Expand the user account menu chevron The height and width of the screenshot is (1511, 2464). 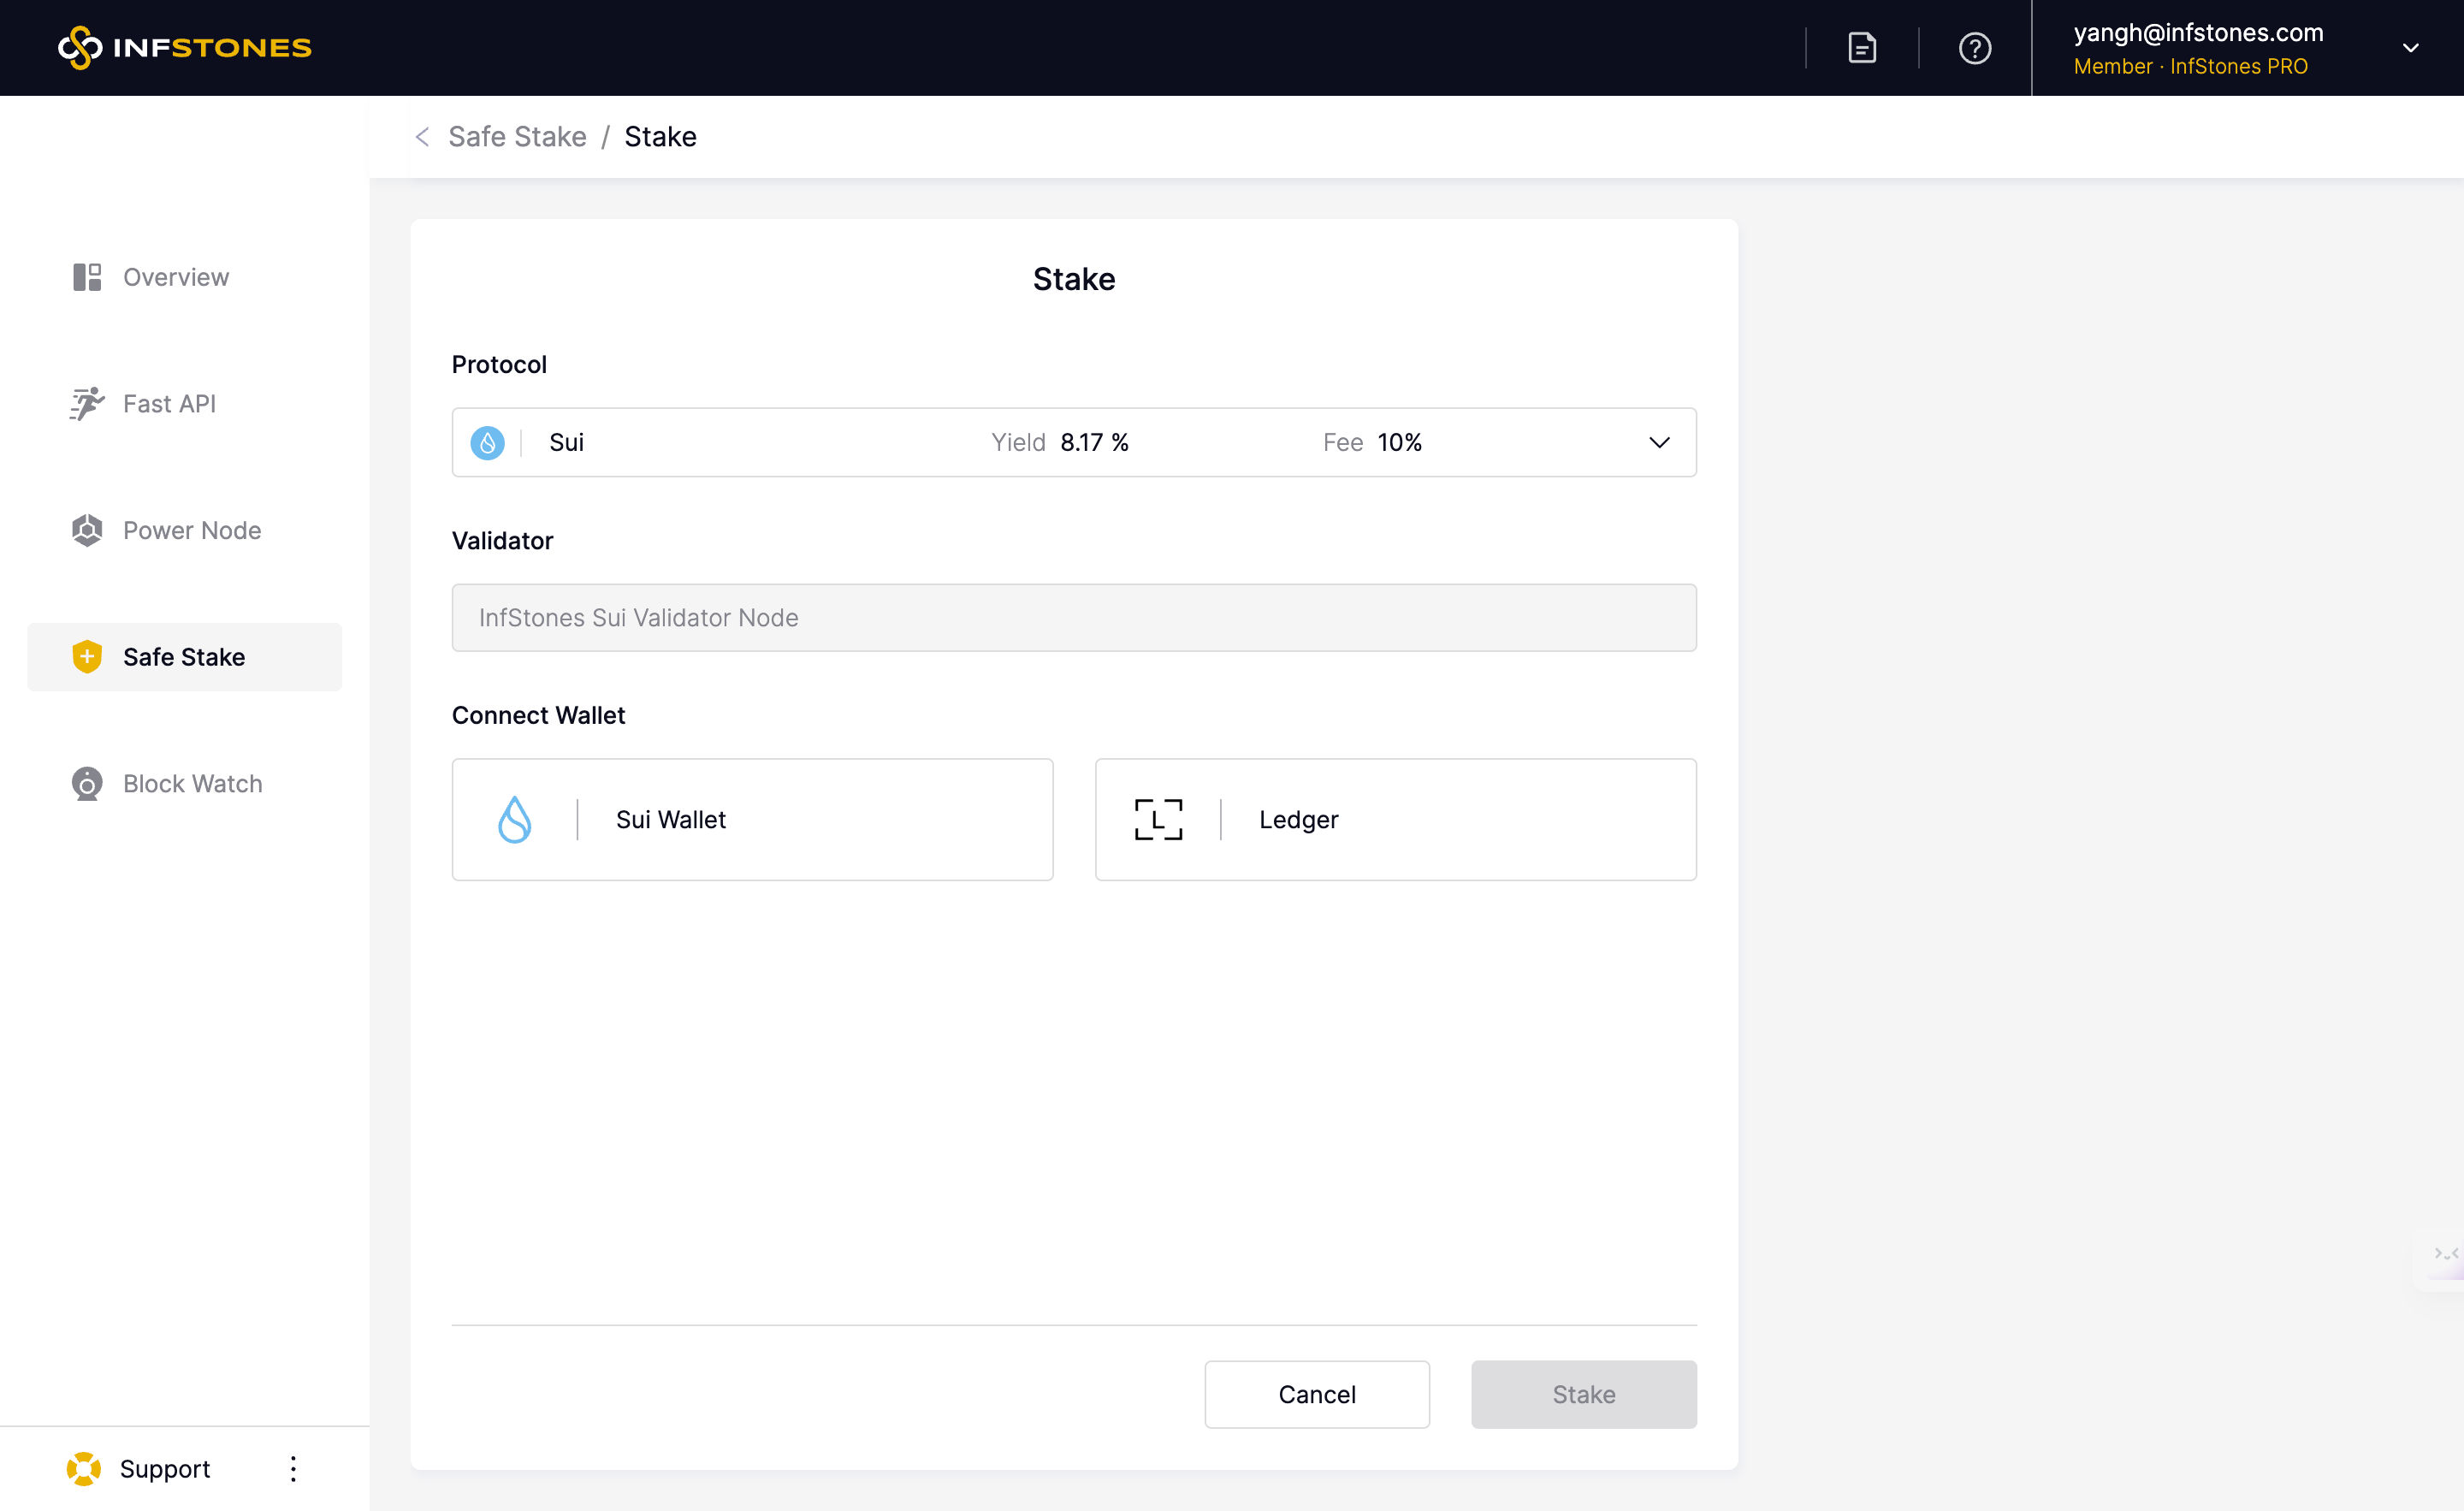point(2410,47)
